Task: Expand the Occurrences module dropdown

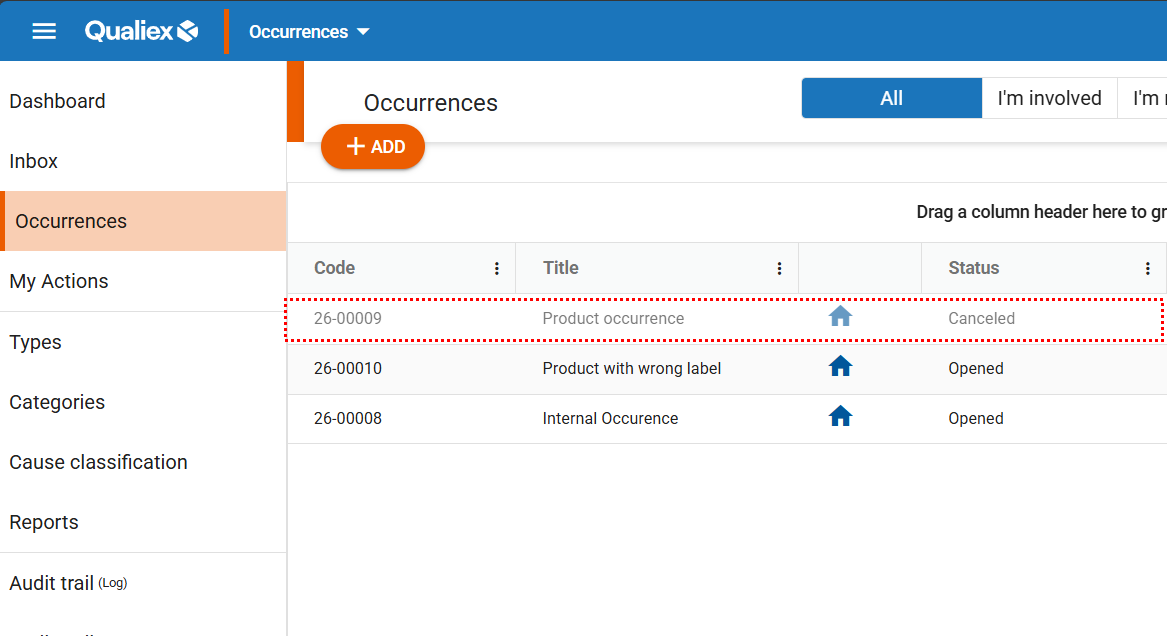Action: tap(309, 32)
